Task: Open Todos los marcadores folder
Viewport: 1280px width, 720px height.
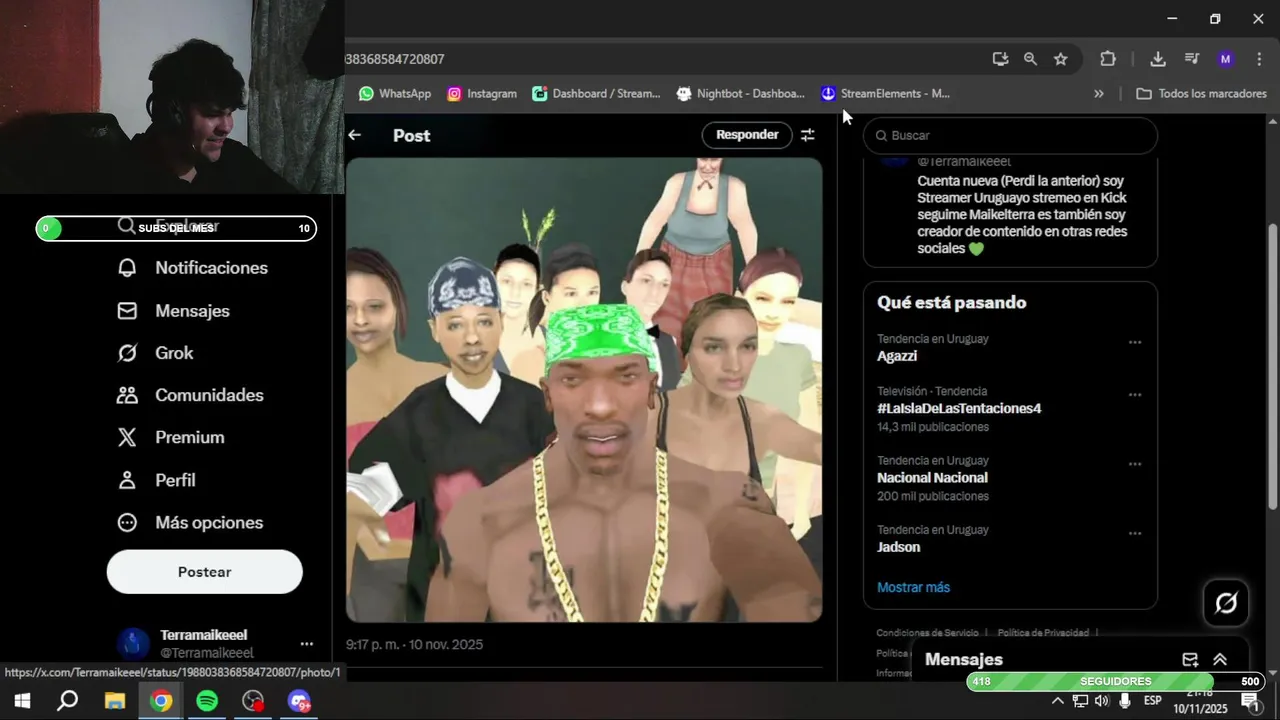Action: (1202, 93)
